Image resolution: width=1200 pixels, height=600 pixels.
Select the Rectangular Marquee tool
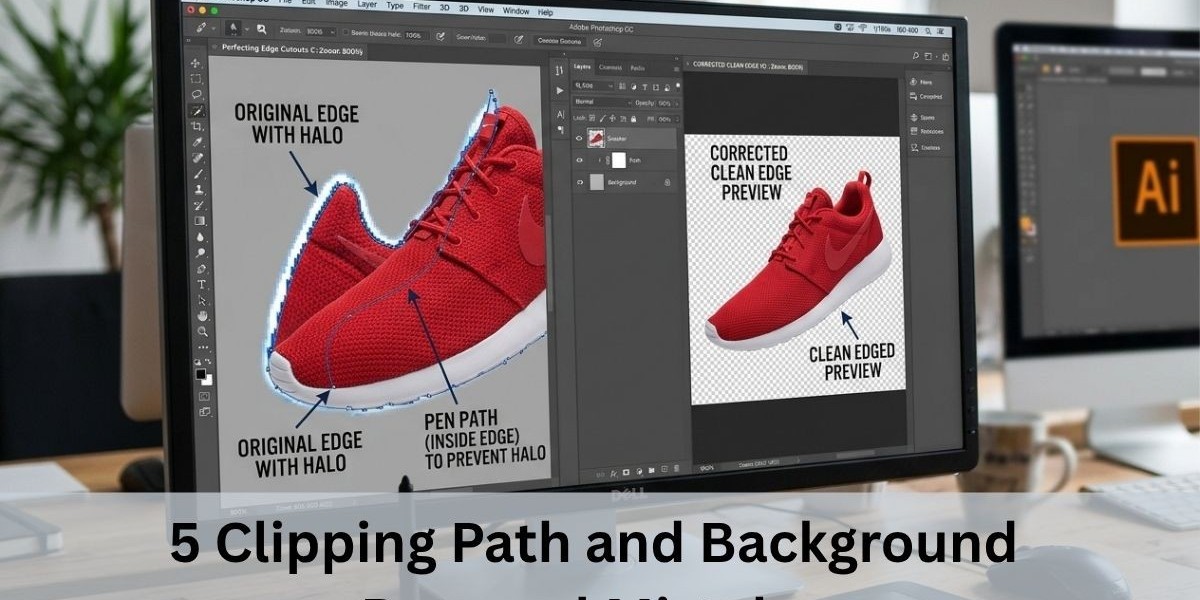tap(197, 79)
